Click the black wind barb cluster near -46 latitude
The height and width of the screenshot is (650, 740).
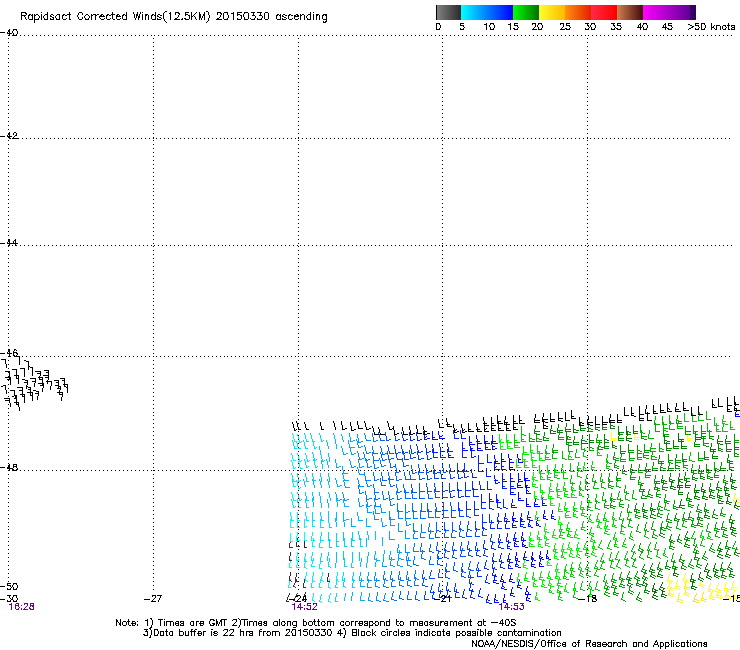coord(35,384)
